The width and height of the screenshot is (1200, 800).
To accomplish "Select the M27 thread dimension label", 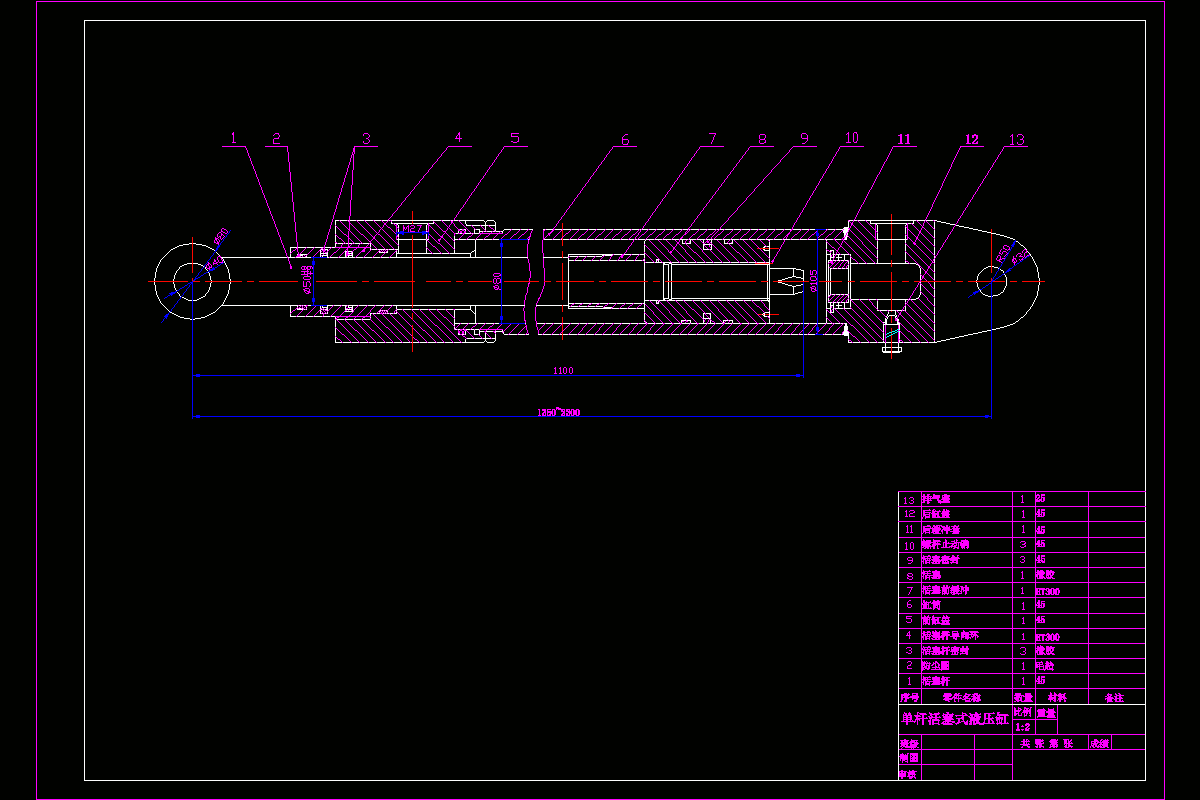I will tap(411, 229).
